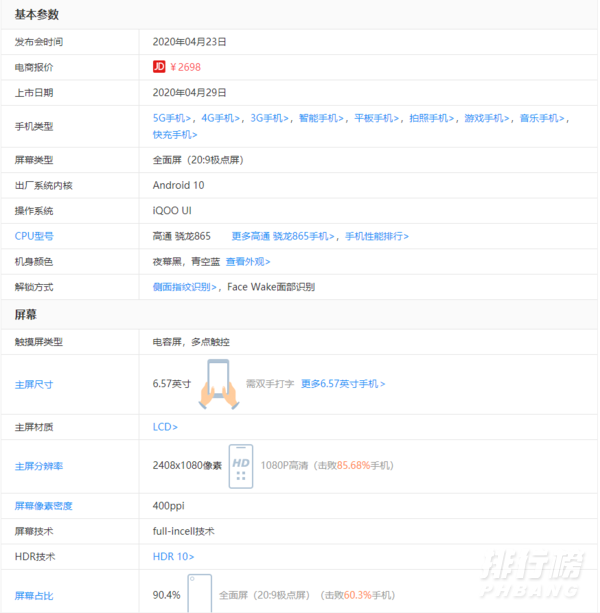This screenshot has width=600, height=613.
Task: Click the screen ratio phone outline icon
Action: [x=200, y=593]
